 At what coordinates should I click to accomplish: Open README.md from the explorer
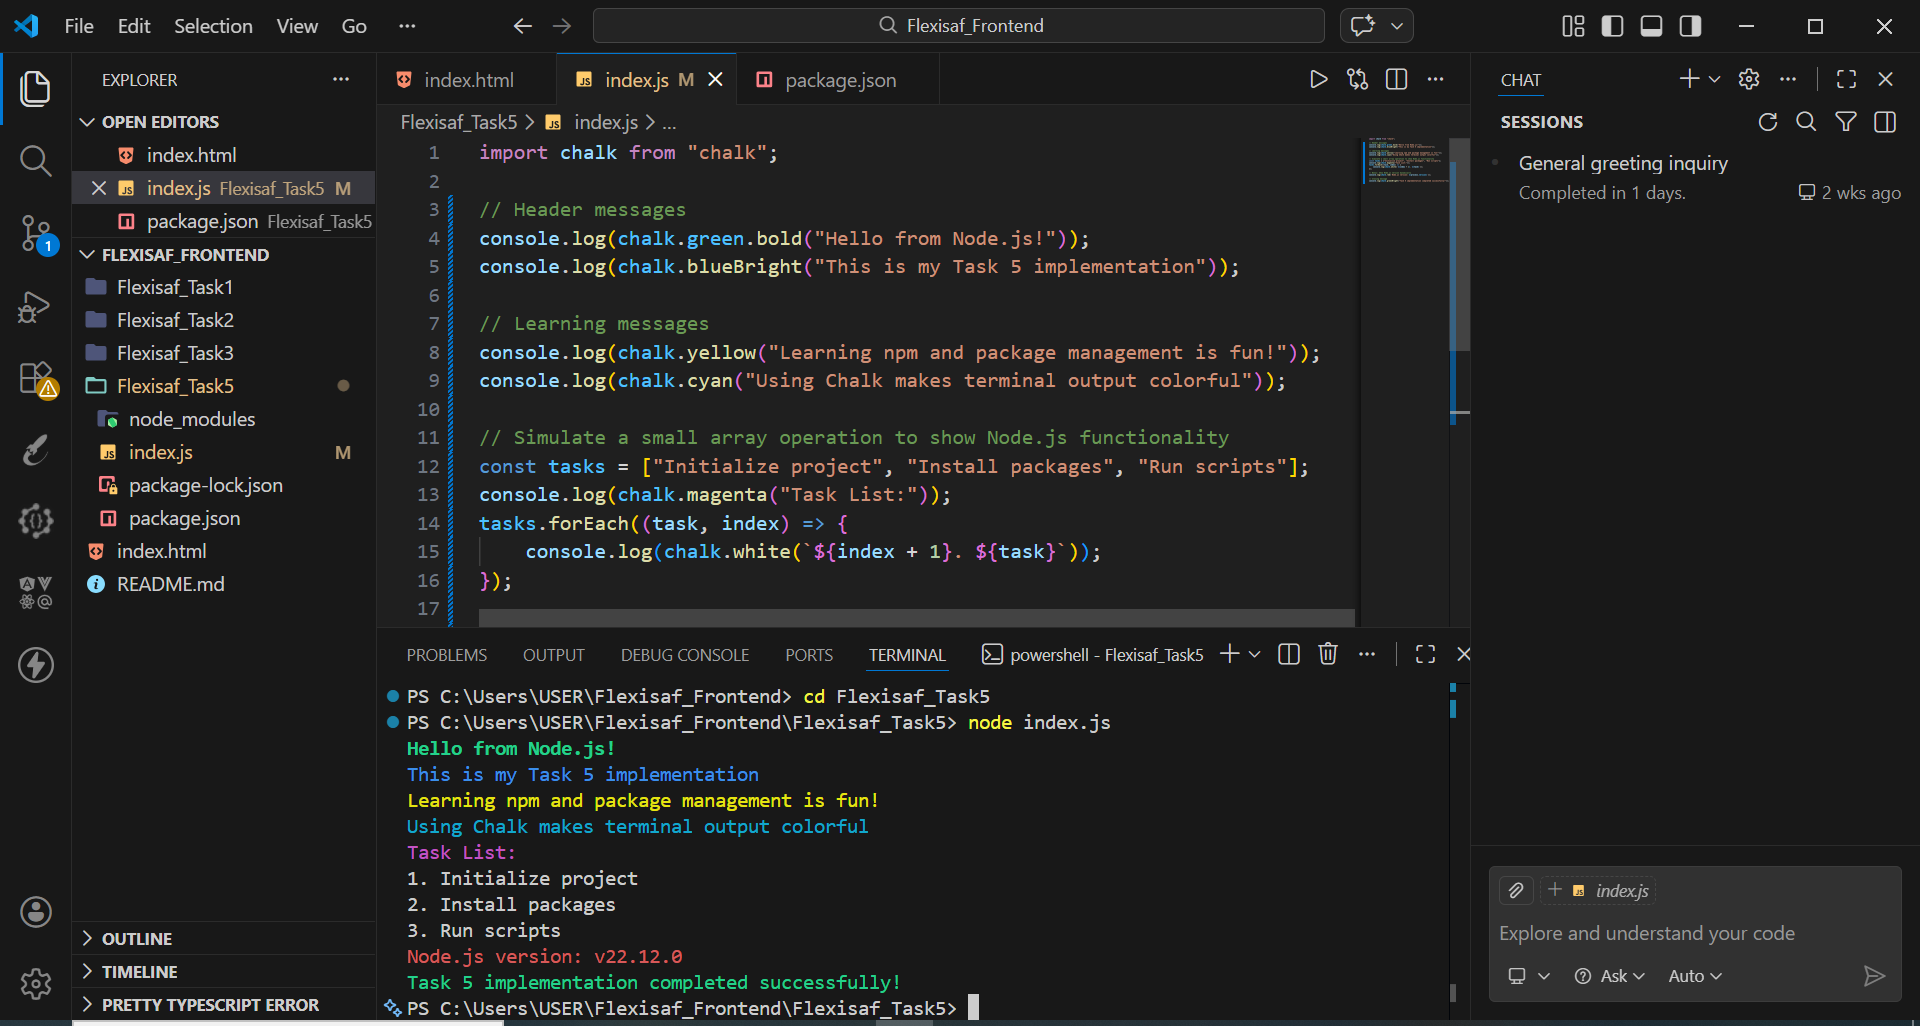(x=170, y=584)
